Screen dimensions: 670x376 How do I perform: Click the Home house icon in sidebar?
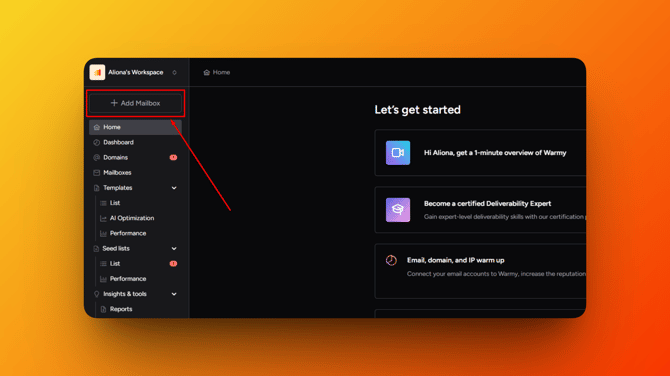click(x=97, y=127)
